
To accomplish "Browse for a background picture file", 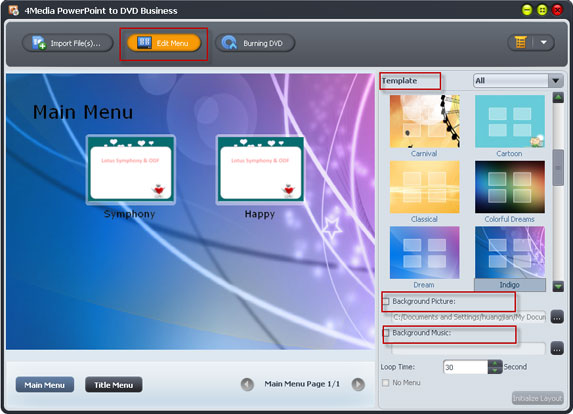I will (557, 317).
